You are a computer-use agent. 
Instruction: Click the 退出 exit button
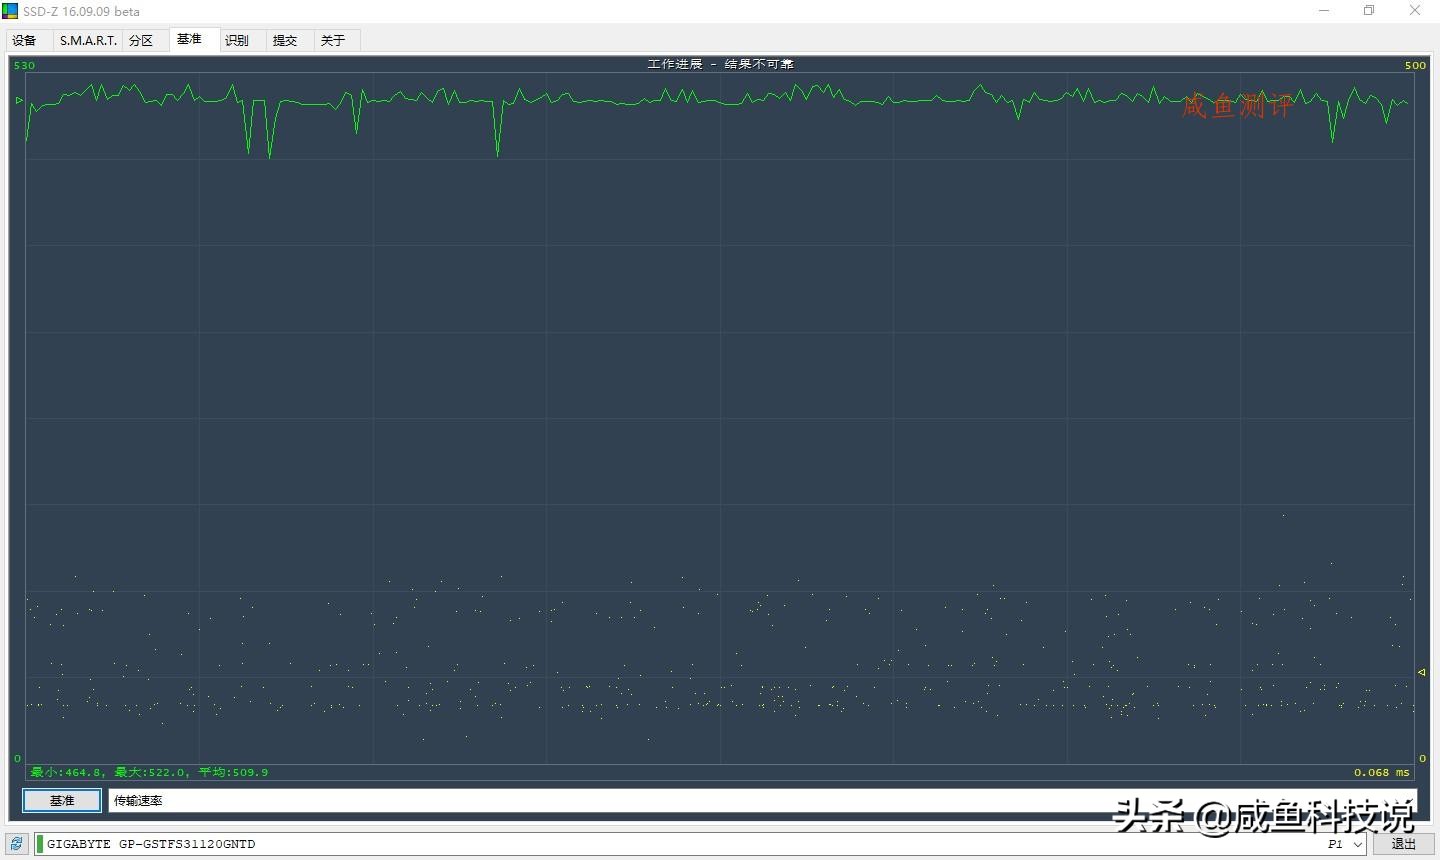coord(1404,844)
